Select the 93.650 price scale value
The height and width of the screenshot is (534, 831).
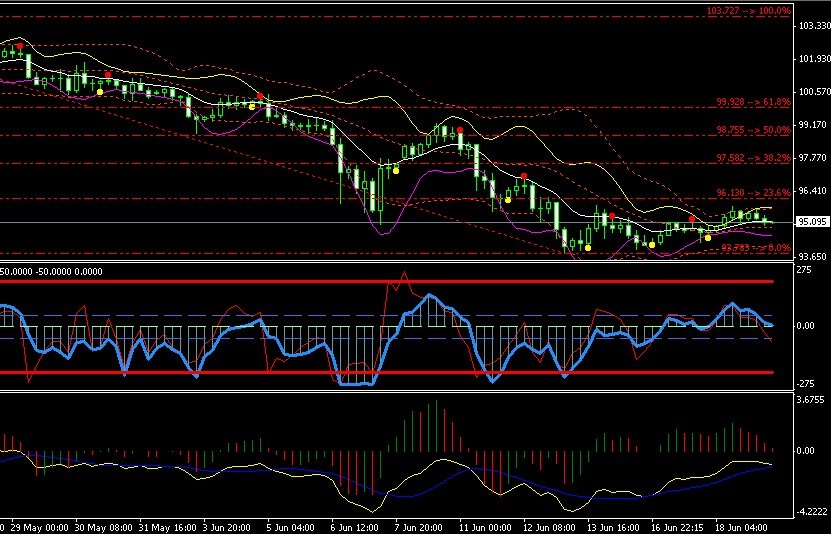click(812, 256)
